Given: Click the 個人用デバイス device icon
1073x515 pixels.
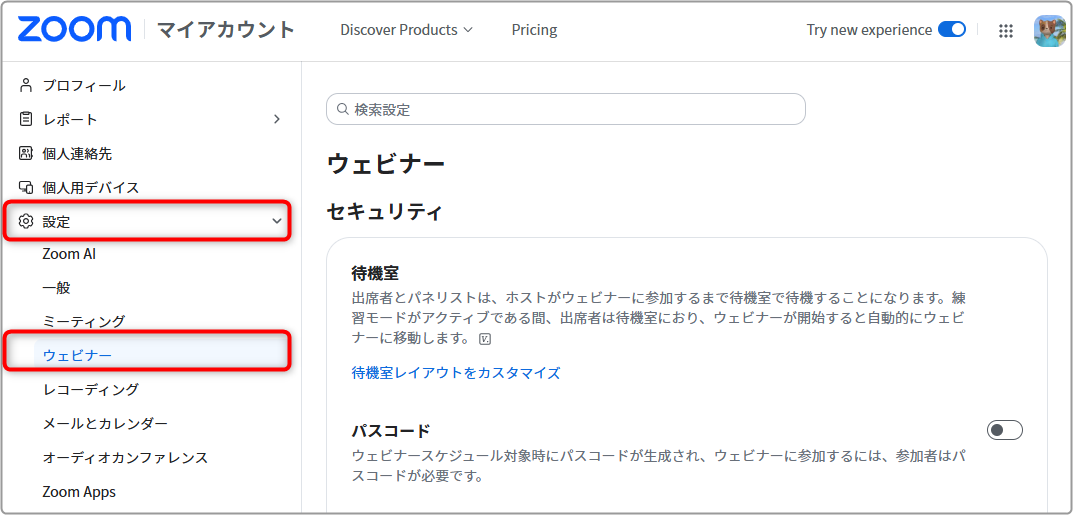Looking at the screenshot, I should point(26,187).
